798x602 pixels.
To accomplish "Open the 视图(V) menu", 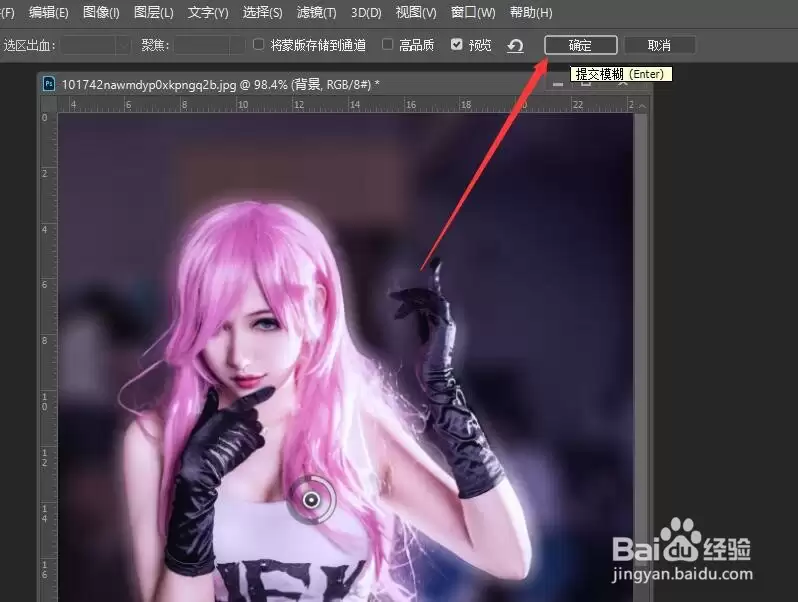I will point(416,12).
